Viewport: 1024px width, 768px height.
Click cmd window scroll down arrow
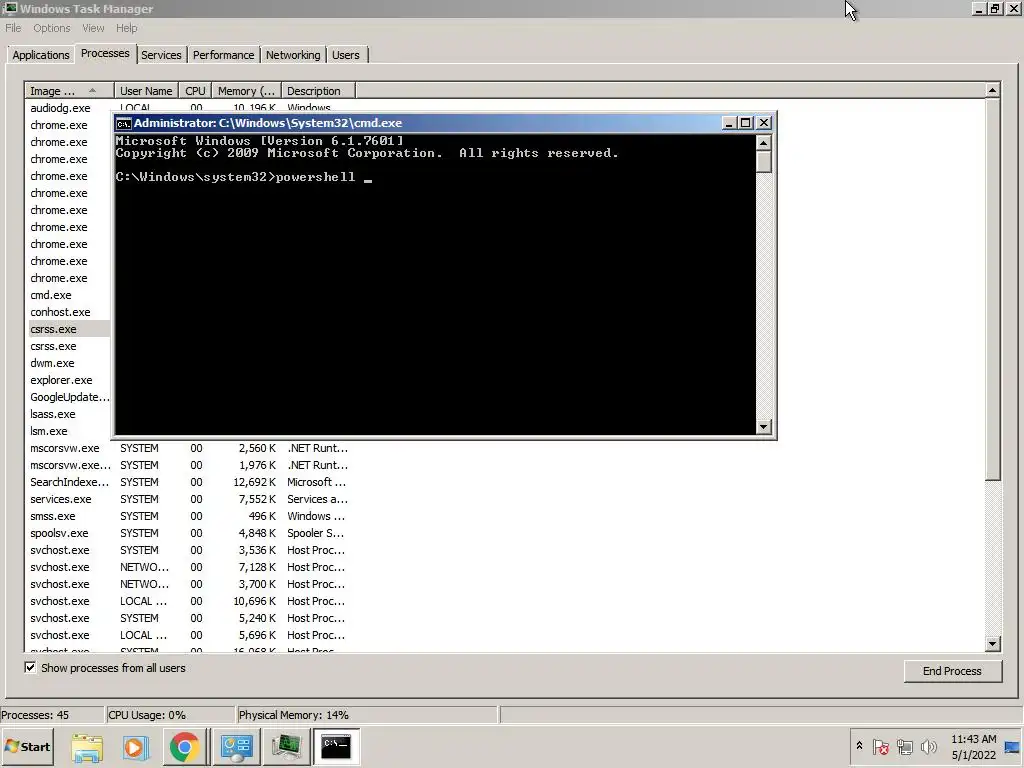coord(763,427)
